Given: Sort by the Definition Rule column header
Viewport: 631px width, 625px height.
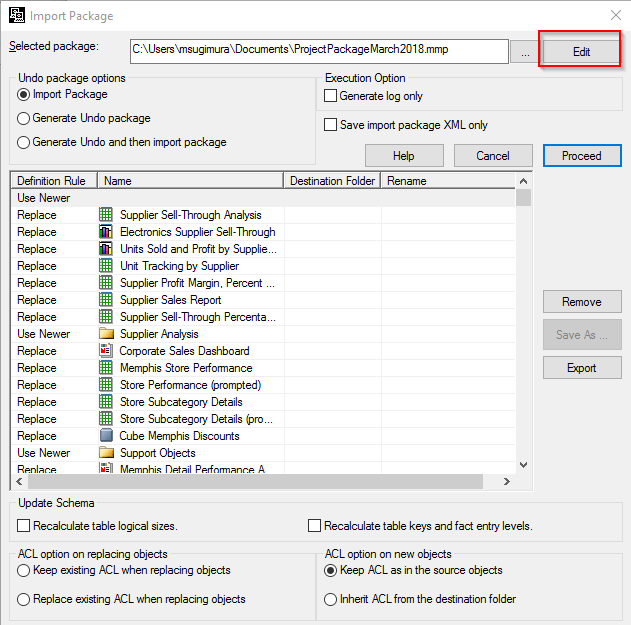Looking at the screenshot, I should (x=54, y=181).
